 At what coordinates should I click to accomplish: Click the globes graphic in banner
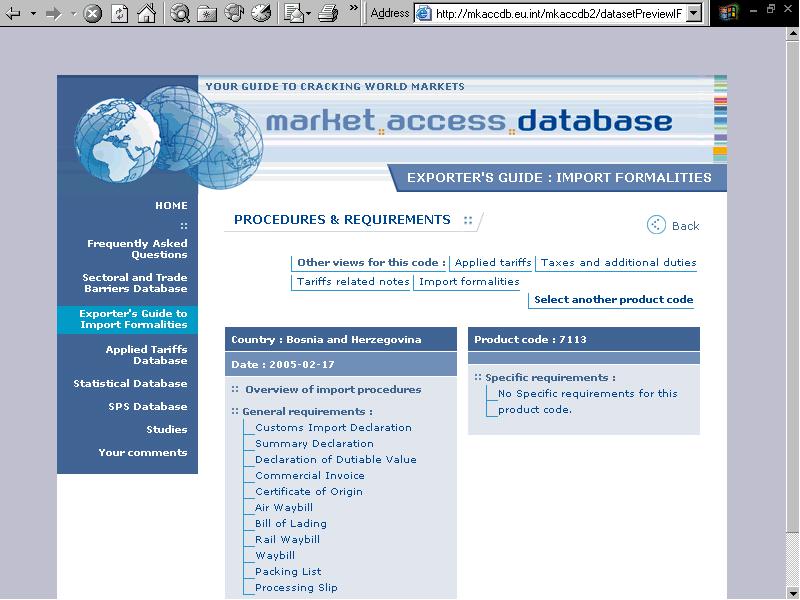[x=168, y=137]
